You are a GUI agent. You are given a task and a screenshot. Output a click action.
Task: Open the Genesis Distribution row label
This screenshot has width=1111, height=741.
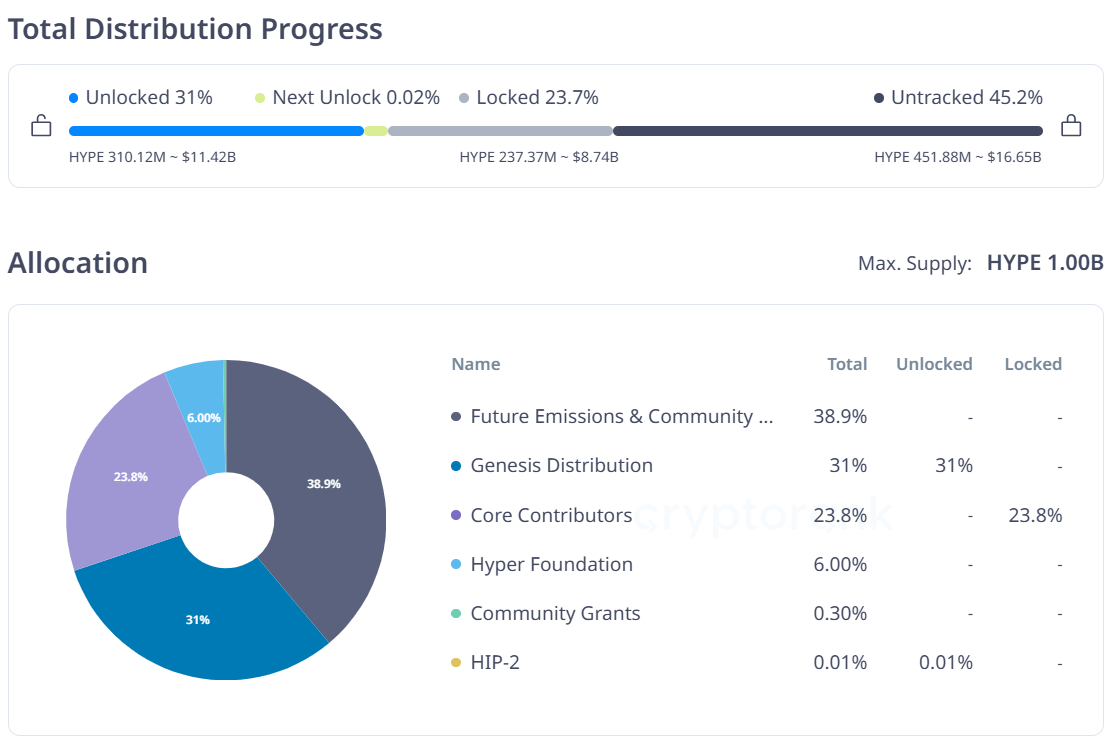(561, 466)
